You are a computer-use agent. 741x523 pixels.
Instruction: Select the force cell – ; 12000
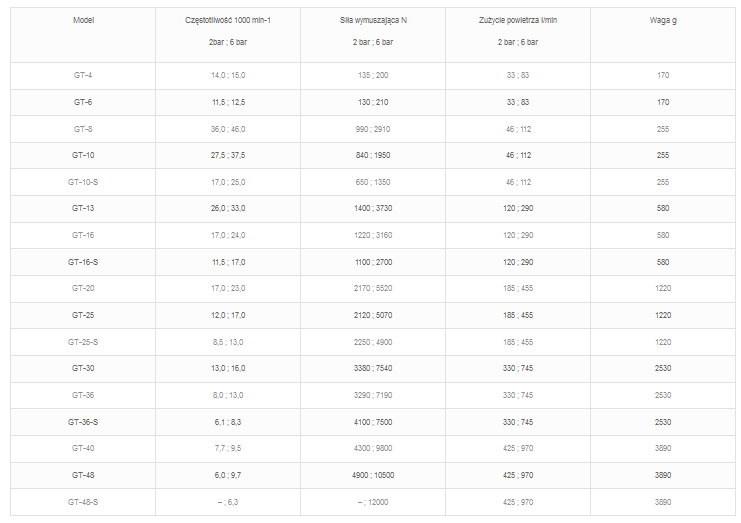[x=373, y=501]
